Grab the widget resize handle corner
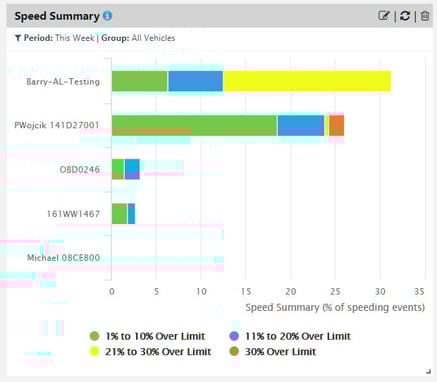This screenshot has width=437, height=382. click(428, 371)
